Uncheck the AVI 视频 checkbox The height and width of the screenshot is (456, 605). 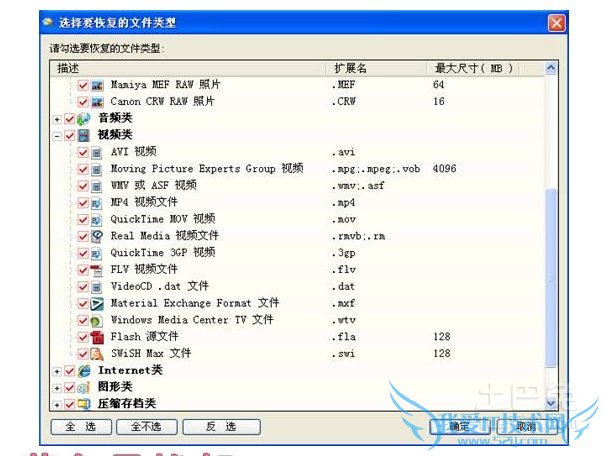tap(83, 153)
